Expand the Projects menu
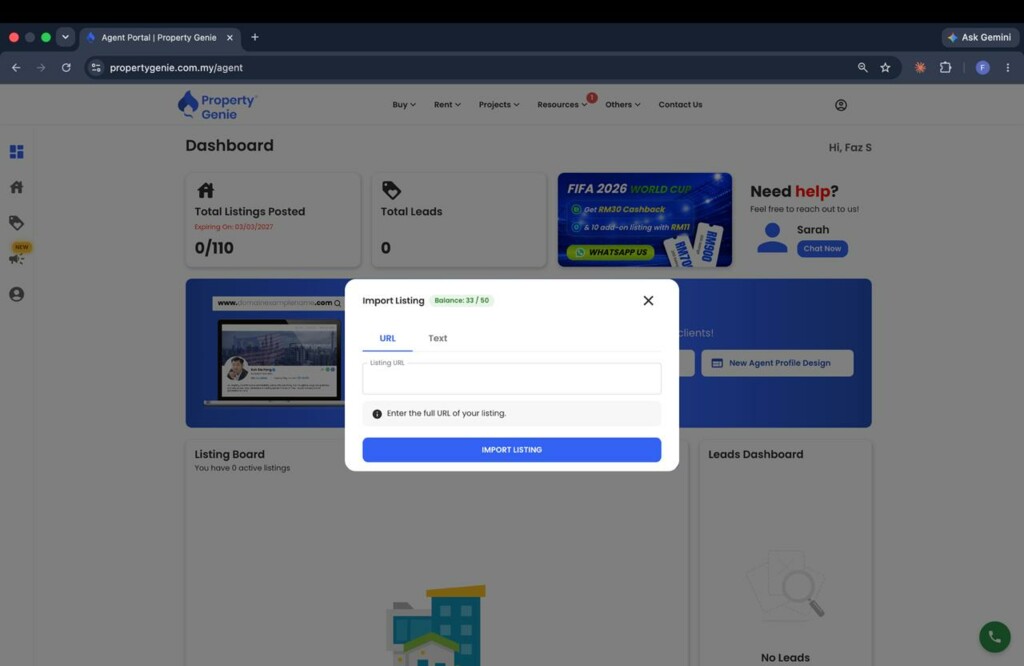1024x666 pixels. tap(499, 104)
